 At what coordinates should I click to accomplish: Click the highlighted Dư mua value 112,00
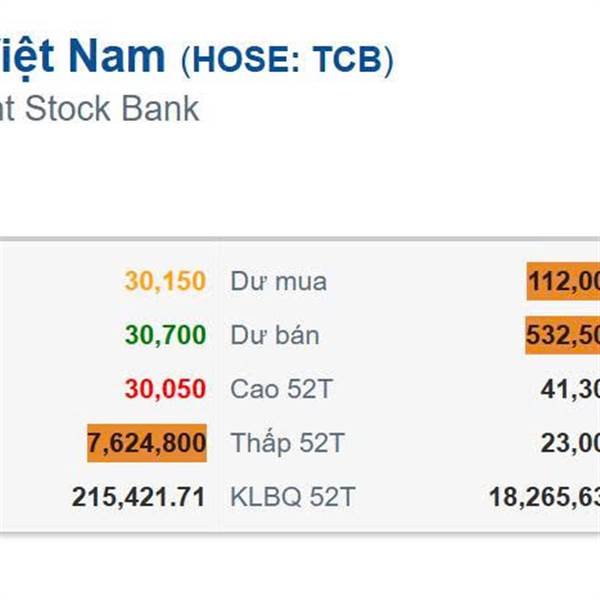tap(563, 281)
